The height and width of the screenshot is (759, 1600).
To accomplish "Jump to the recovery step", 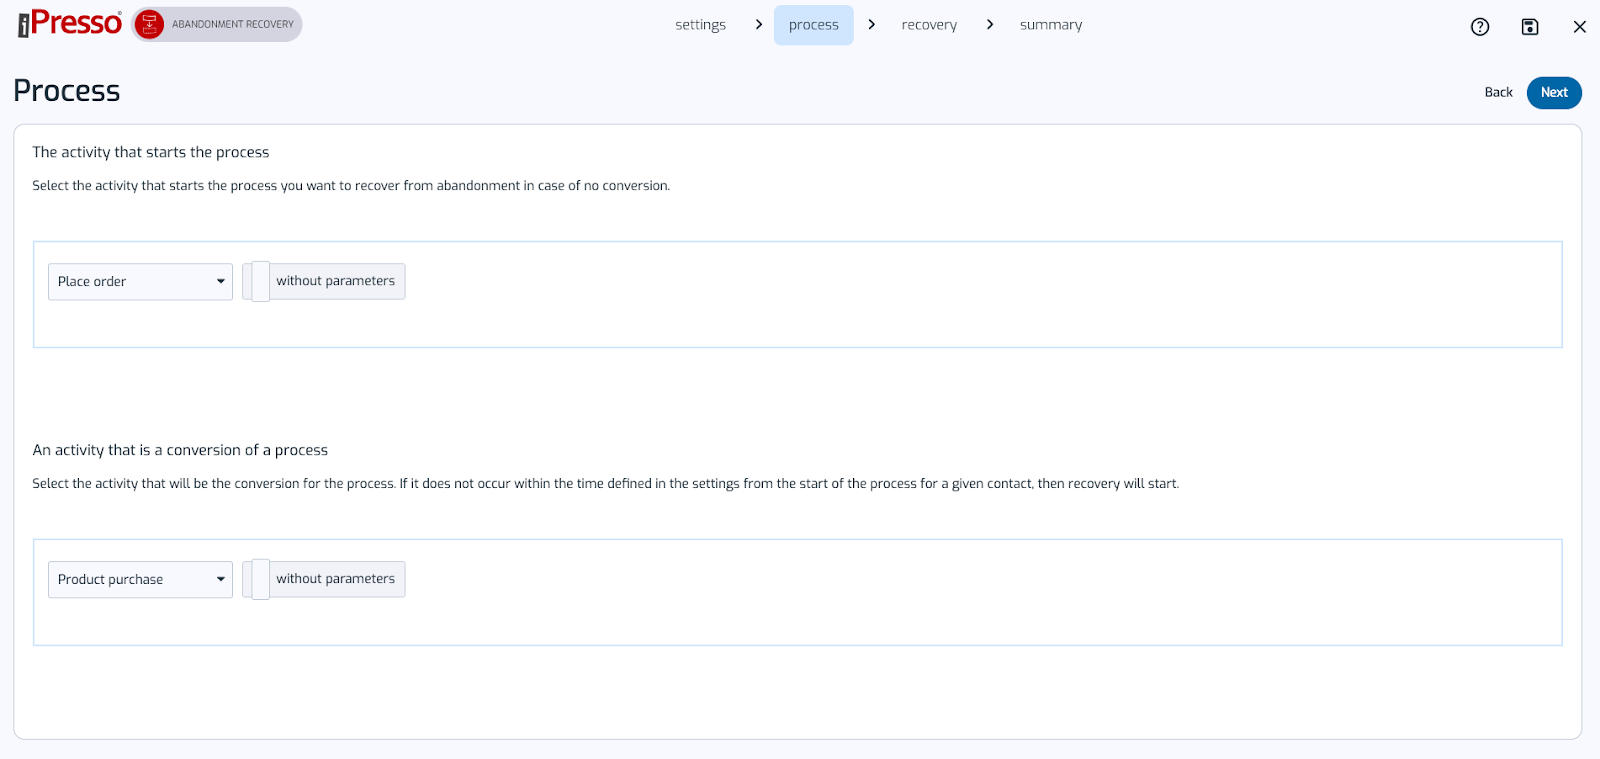I will click(929, 25).
